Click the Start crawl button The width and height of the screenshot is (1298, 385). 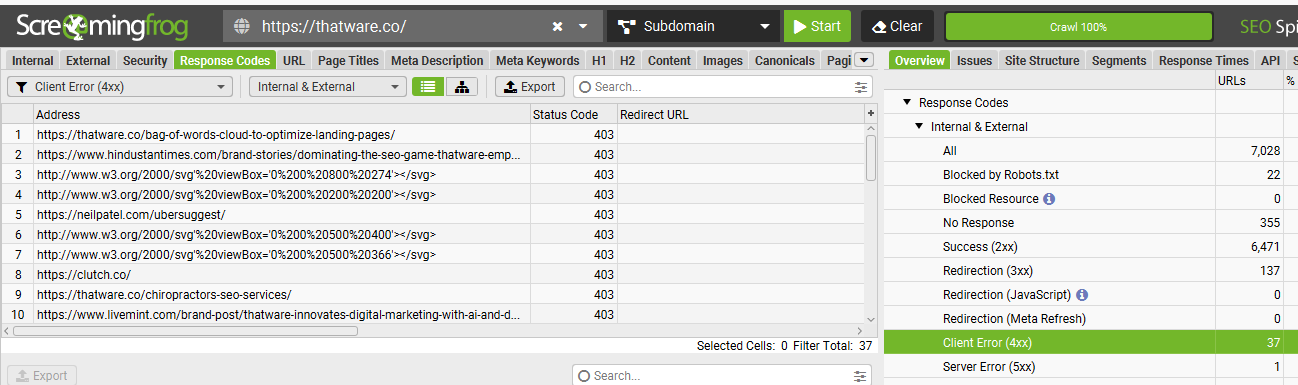[817, 26]
